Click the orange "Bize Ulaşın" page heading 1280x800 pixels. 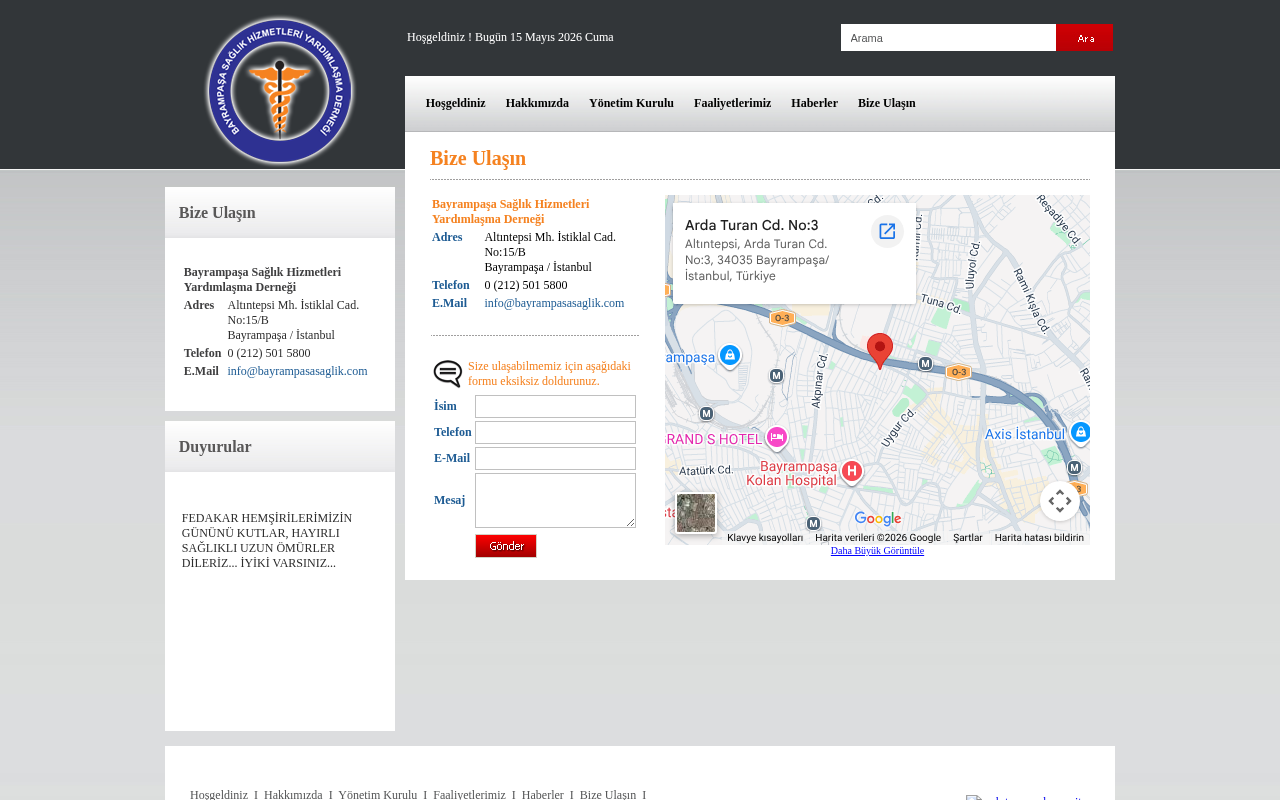click(478, 158)
